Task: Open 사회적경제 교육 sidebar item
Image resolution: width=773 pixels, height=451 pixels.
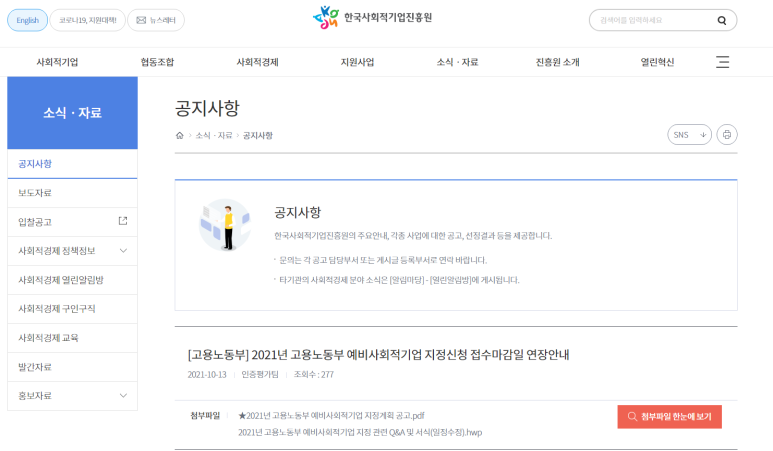Action: point(72,338)
